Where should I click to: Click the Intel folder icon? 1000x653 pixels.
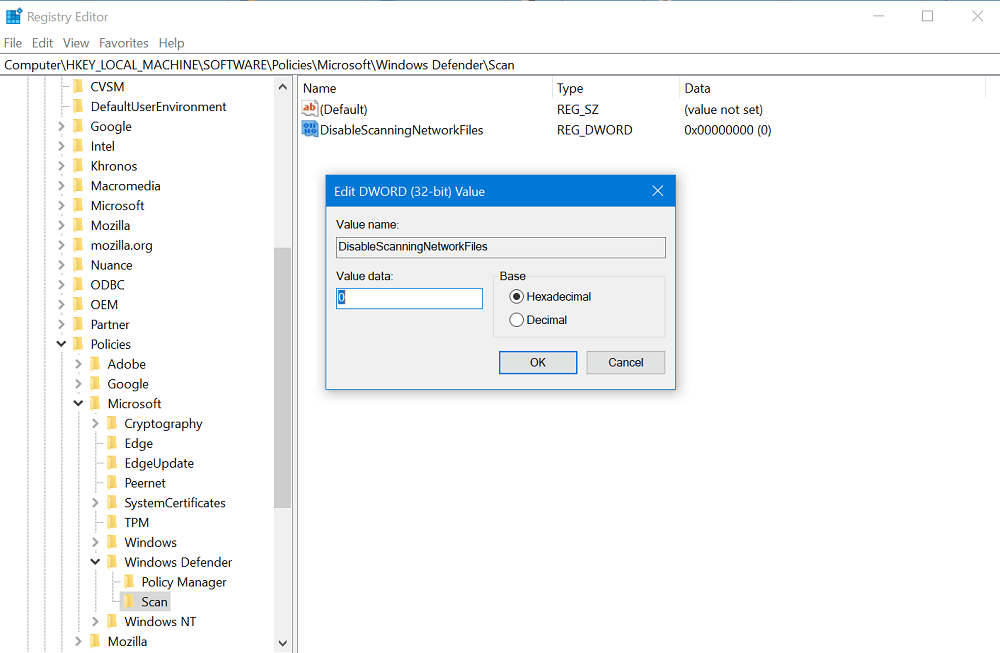(78, 146)
